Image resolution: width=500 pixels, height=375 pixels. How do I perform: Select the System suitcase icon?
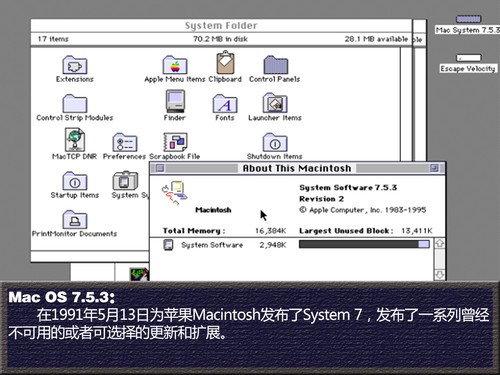point(125,181)
